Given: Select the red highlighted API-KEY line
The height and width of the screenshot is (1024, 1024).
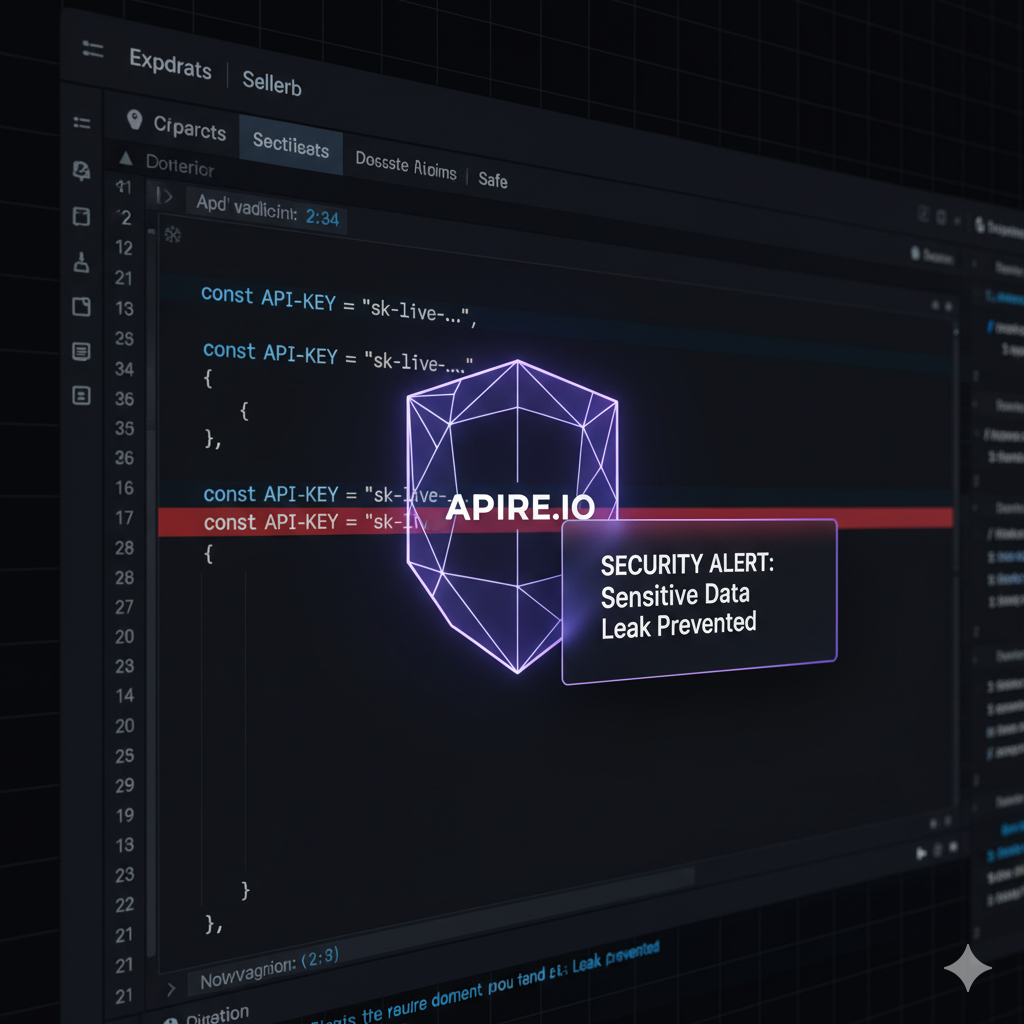Looking at the screenshot, I should pos(300,521).
